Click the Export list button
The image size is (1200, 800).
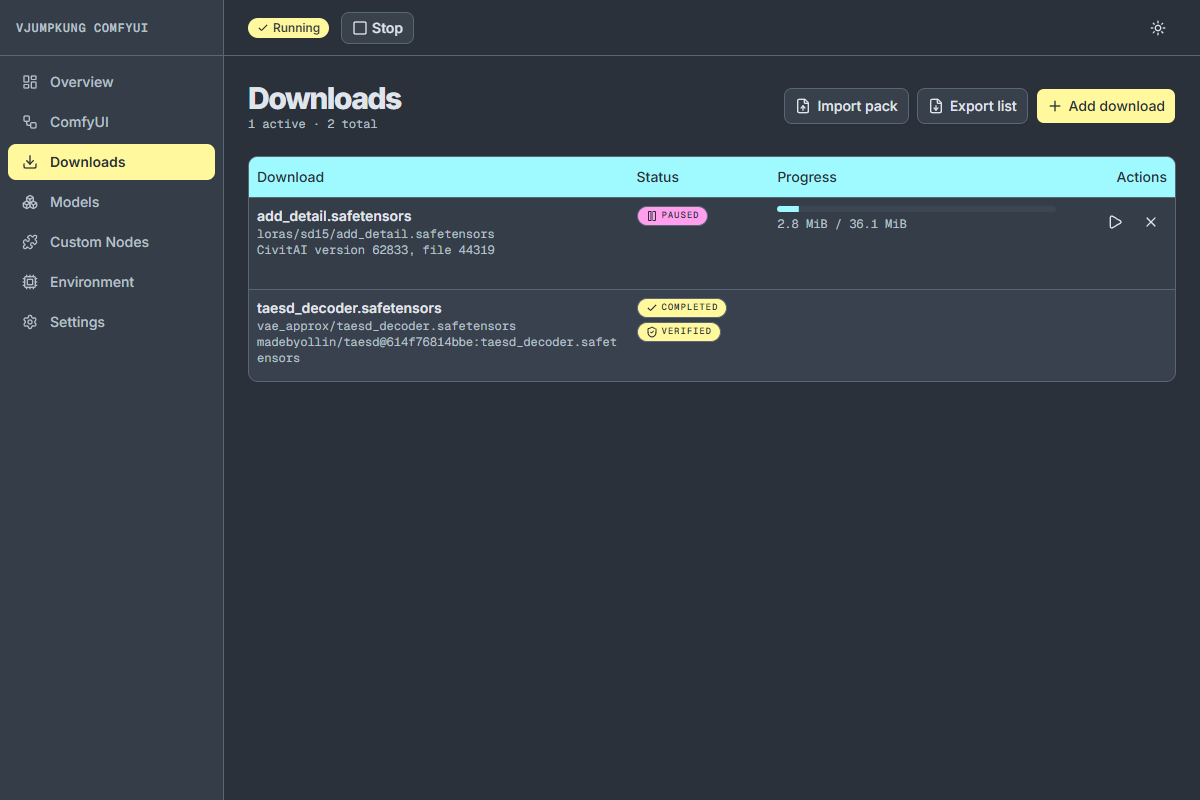coord(972,106)
